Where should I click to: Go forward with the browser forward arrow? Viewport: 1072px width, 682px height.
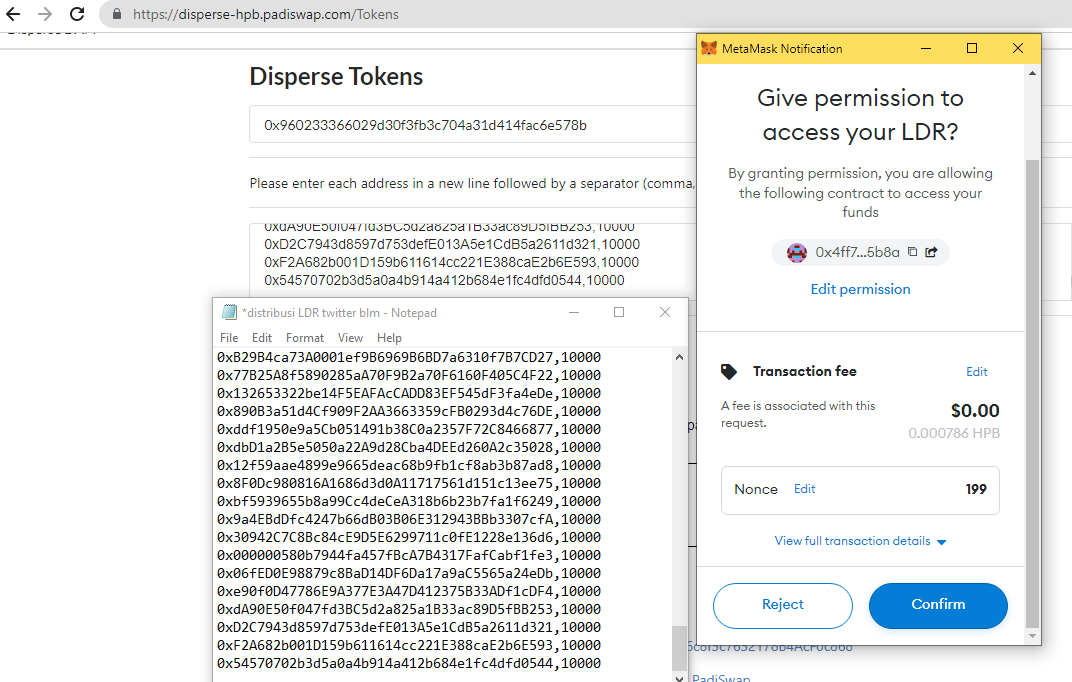tap(45, 14)
